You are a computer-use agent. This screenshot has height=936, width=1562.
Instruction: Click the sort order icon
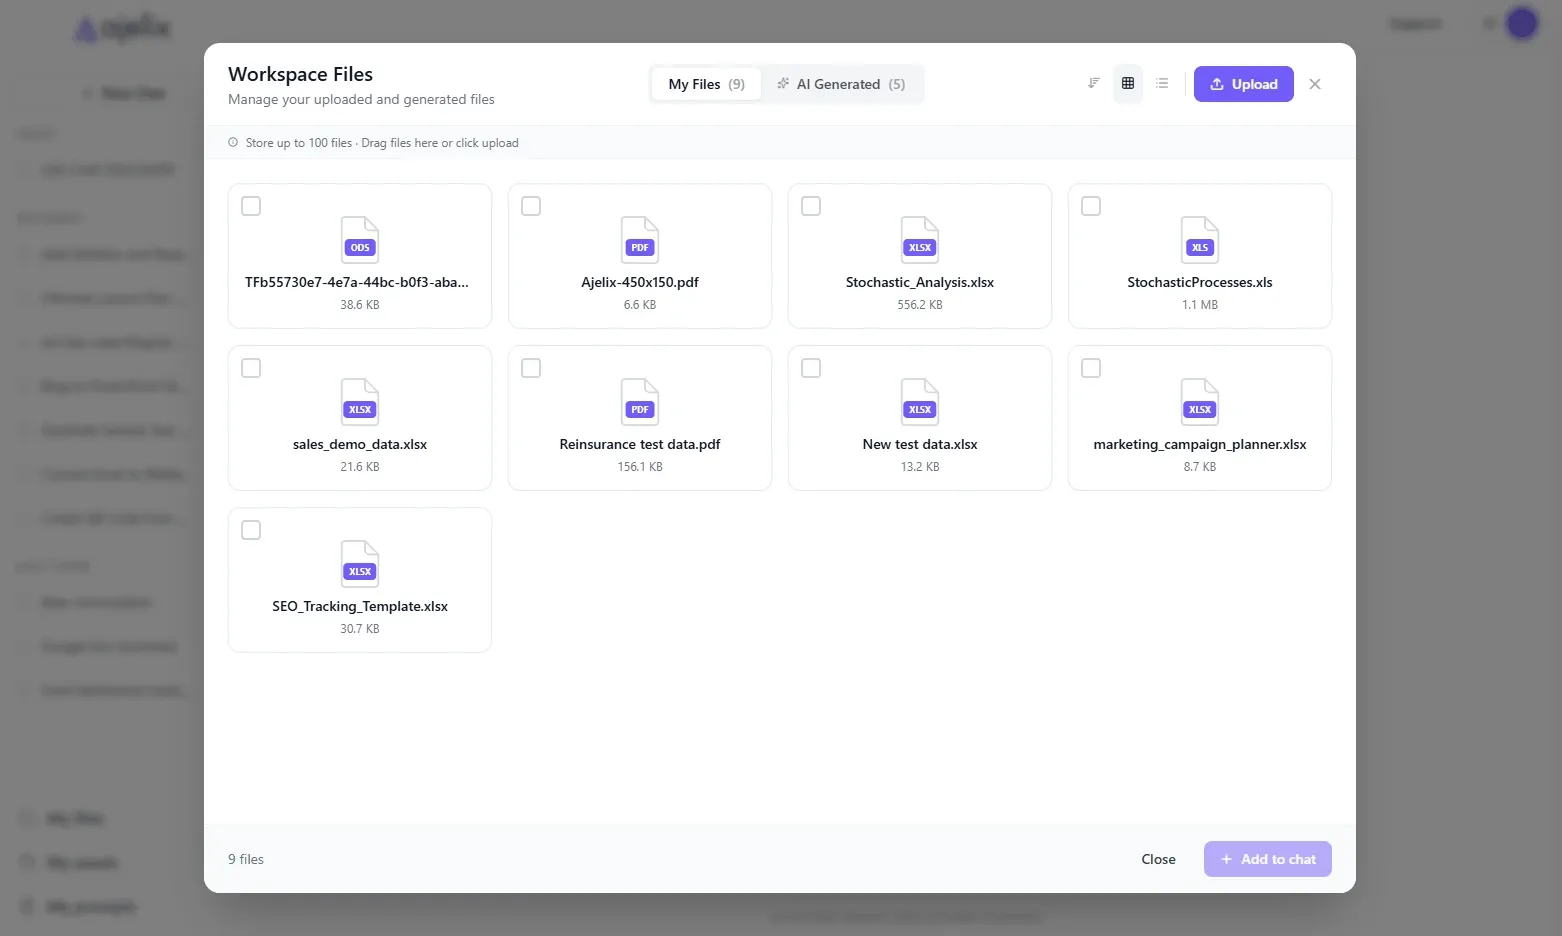point(1093,83)
